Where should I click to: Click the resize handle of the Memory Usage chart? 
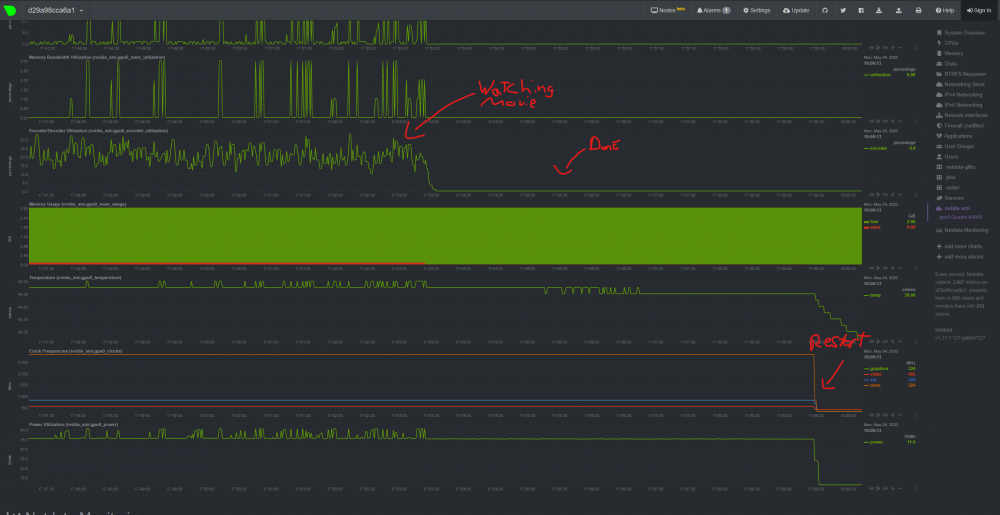tap(915, 268)
